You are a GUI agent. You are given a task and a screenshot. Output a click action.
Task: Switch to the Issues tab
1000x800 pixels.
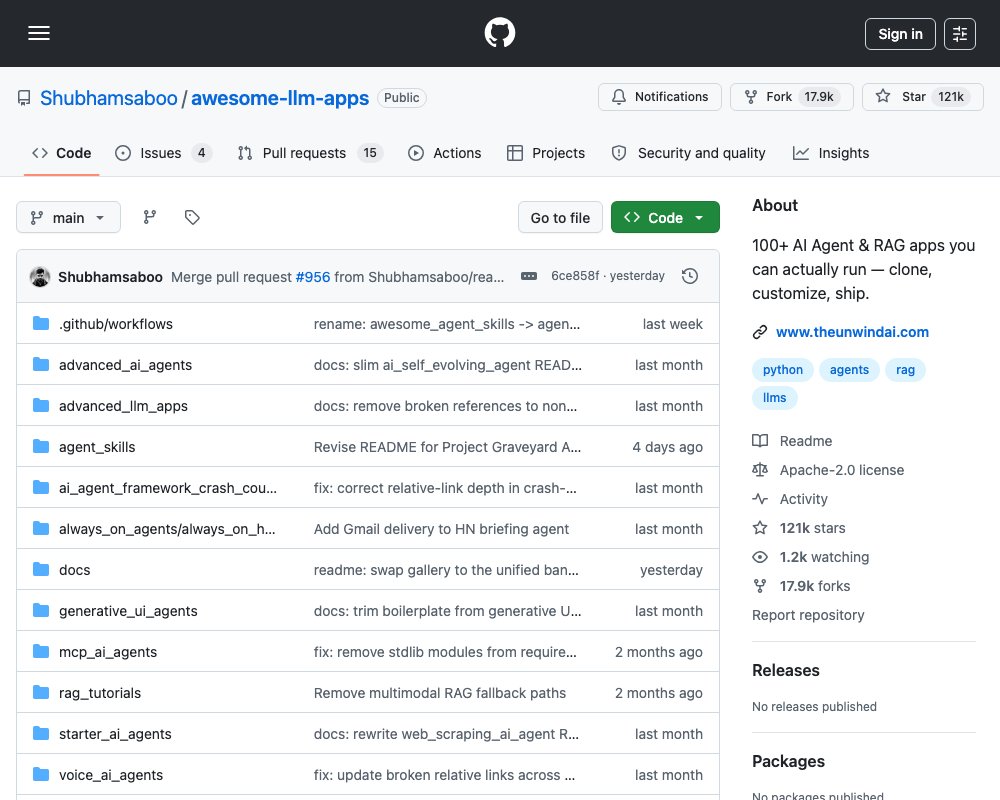point(163,153)
